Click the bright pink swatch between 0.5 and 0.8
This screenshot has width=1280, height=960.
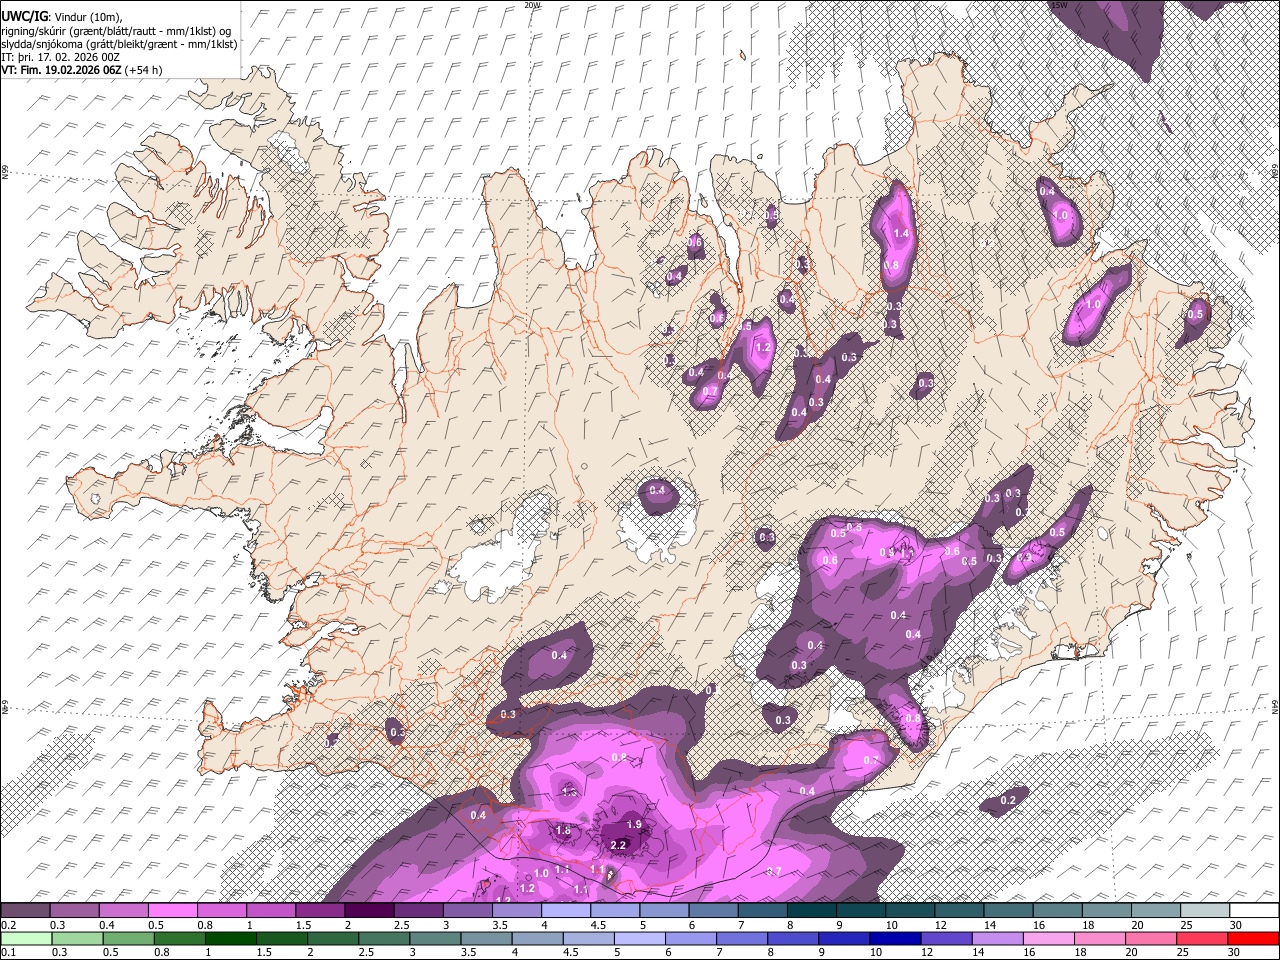click(173, 910)
